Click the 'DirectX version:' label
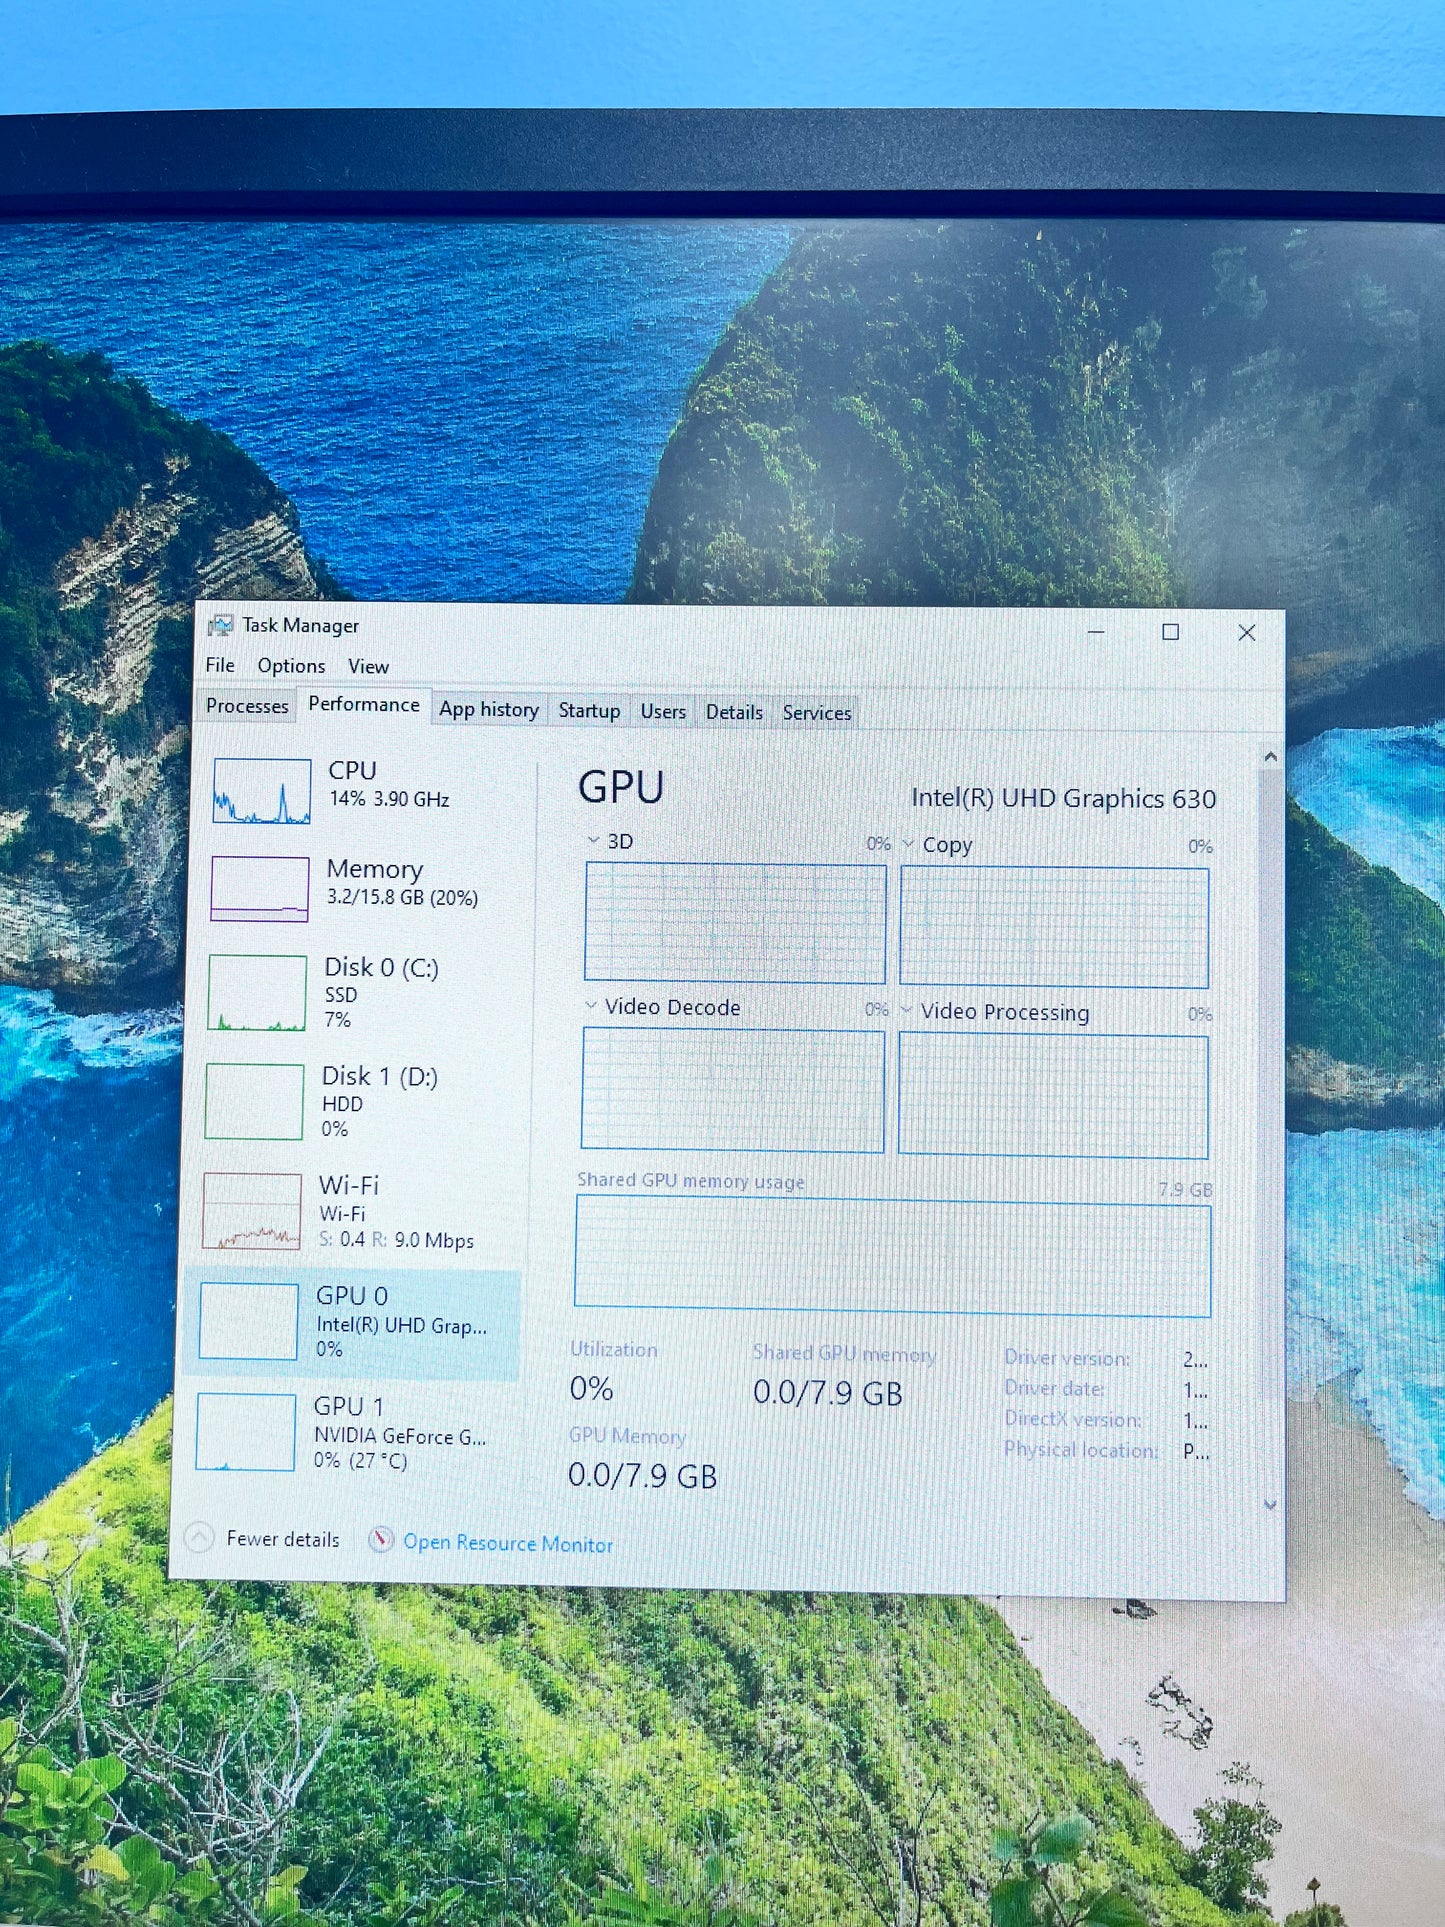 1073,1419
